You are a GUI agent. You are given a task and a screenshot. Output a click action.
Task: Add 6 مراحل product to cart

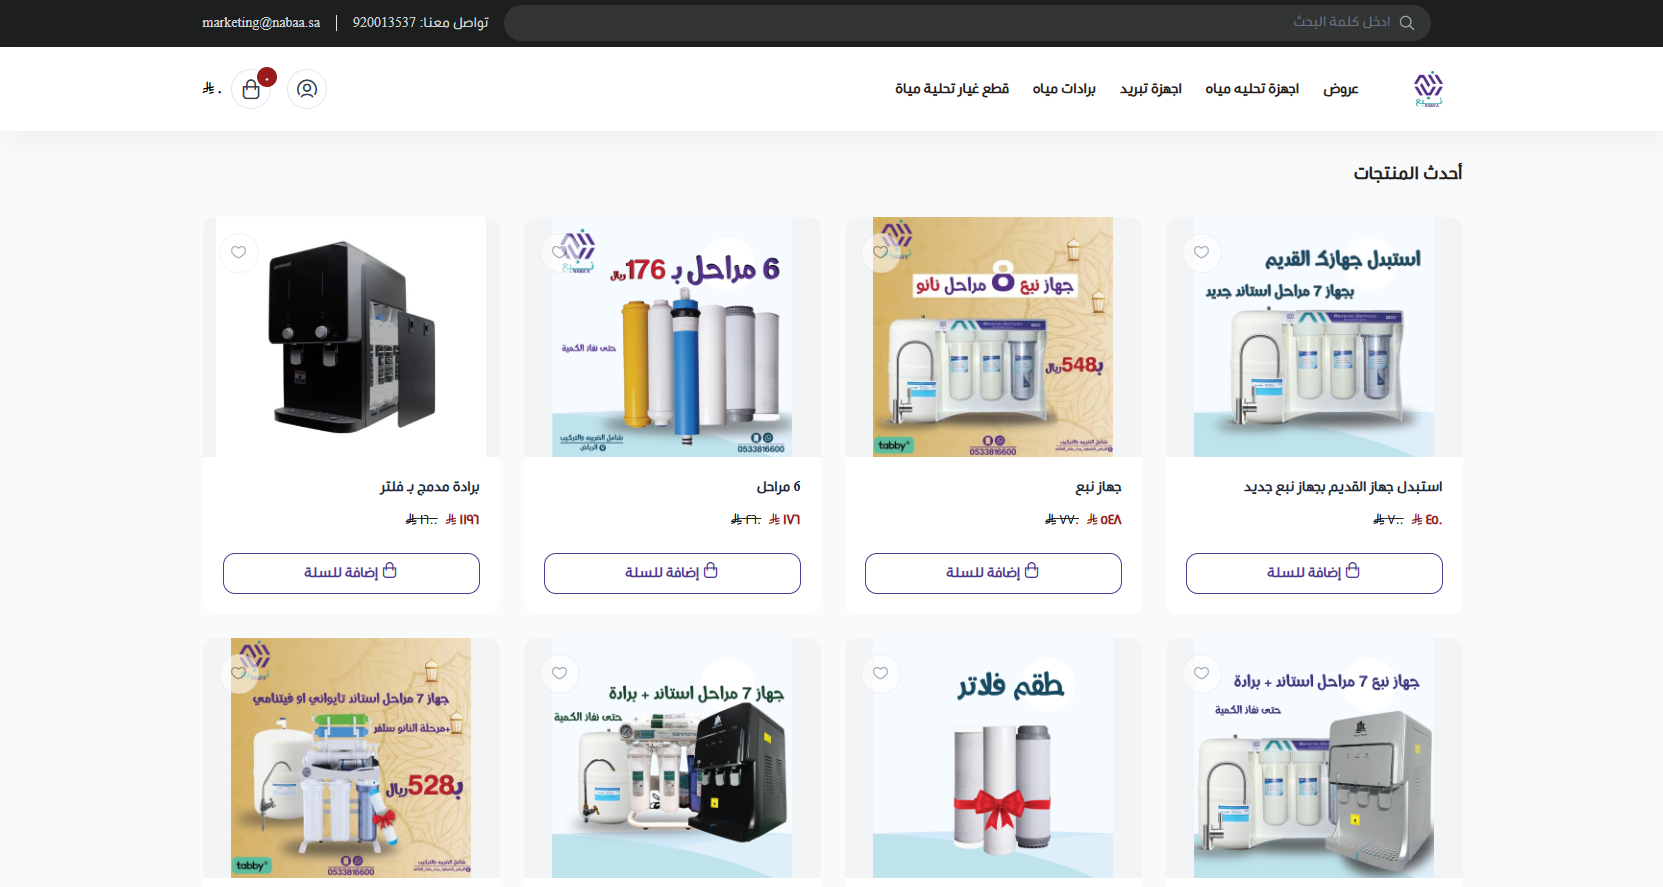[x=672, y=573]
